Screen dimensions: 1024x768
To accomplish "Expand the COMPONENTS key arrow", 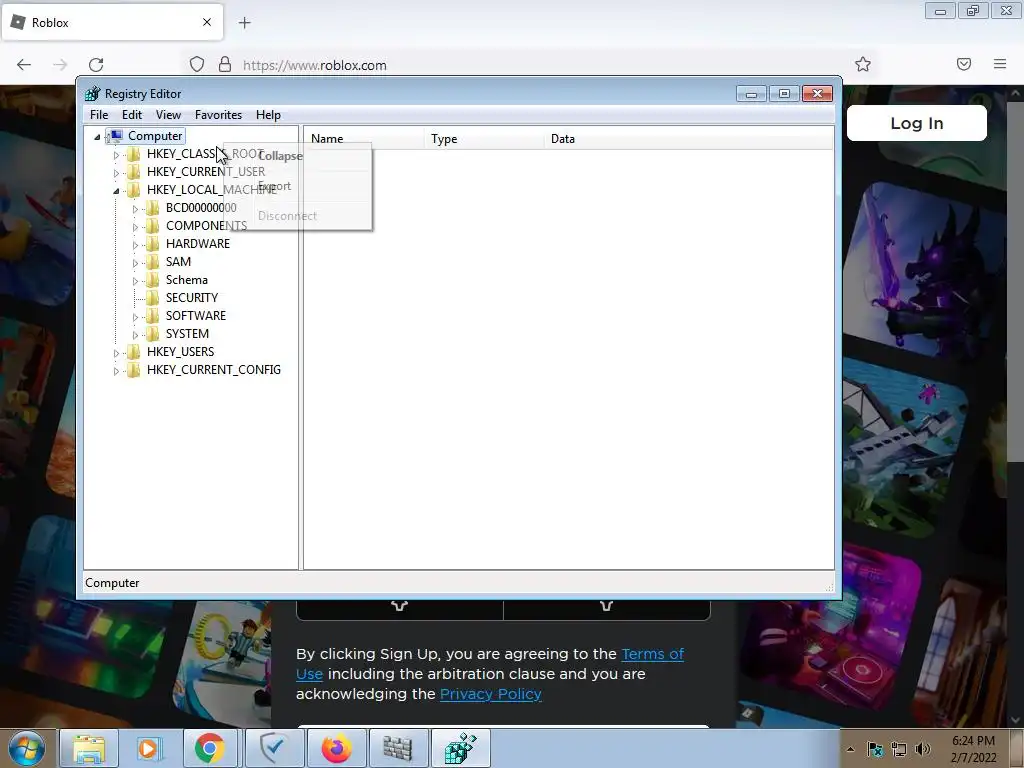I will click(x=135, y=227).
